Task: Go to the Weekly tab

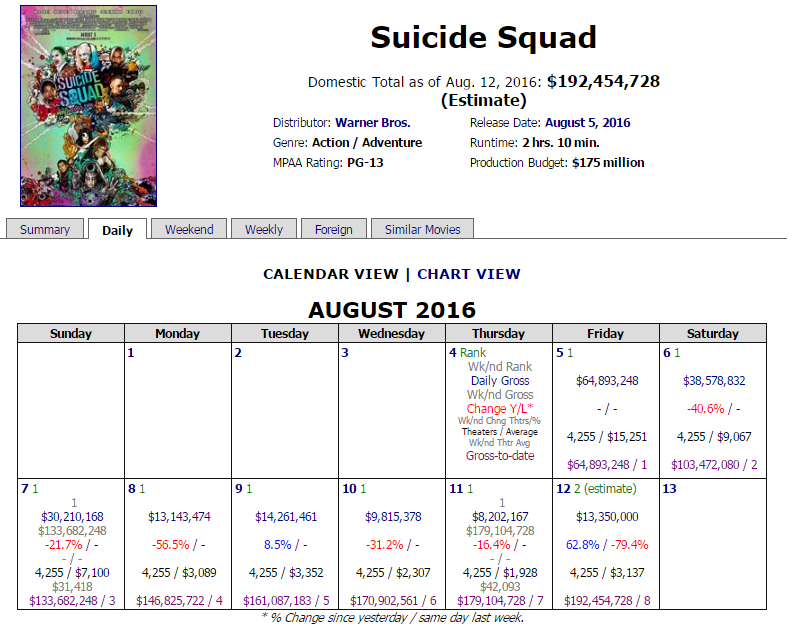Action: tap(264, 229)
